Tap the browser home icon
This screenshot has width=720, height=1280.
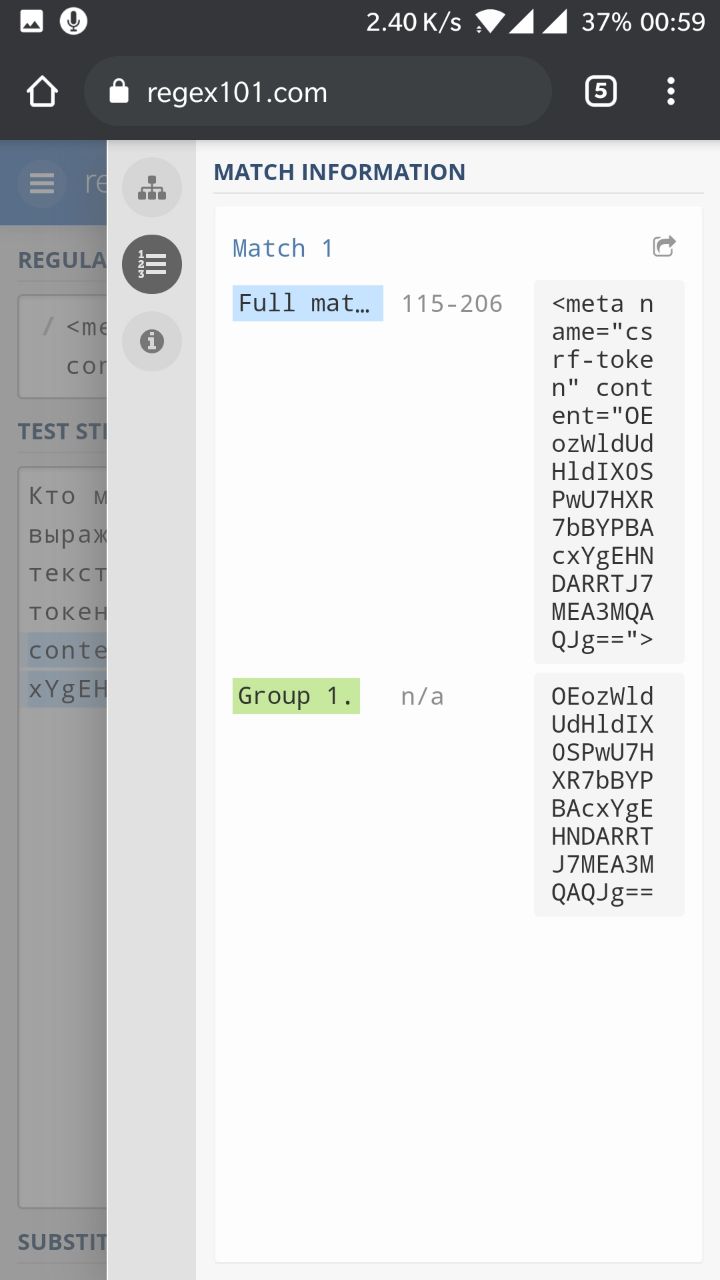(42, 92)
